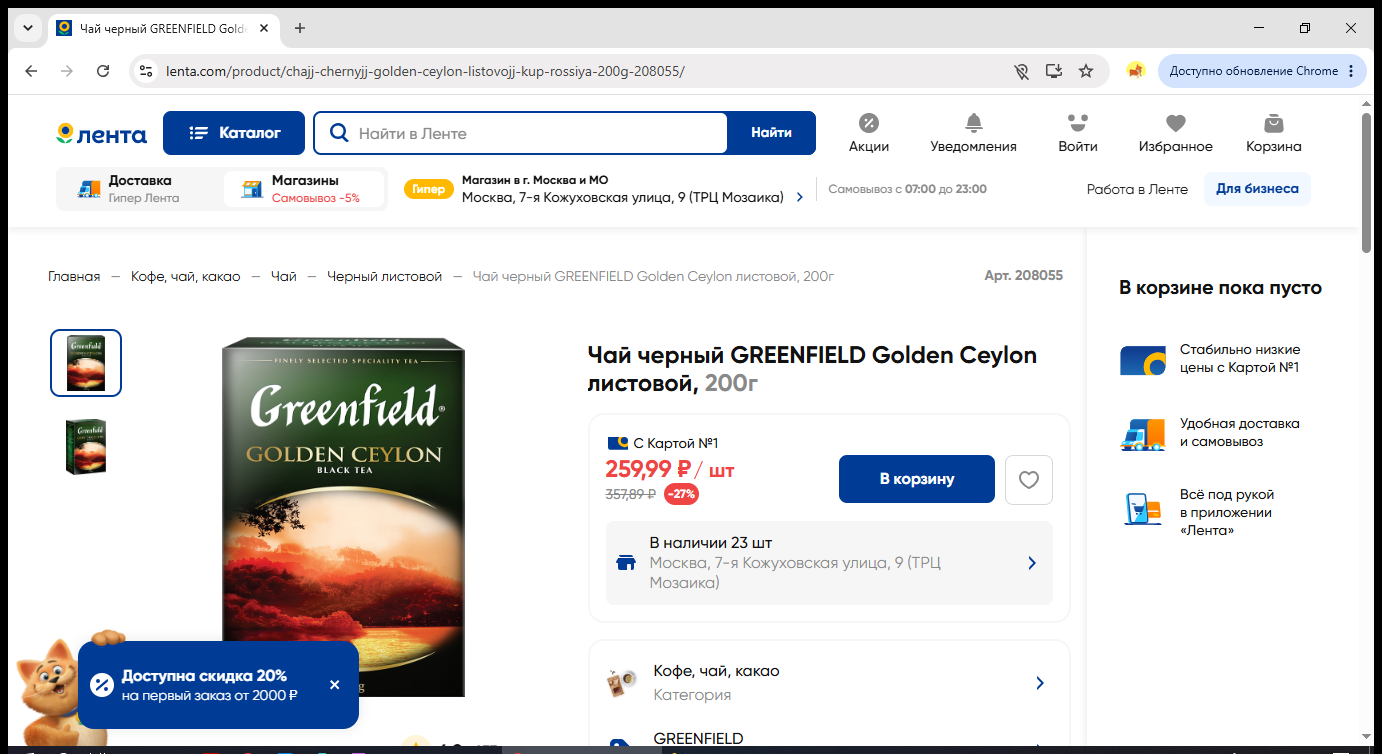
Task: Open the Работа в Ленте link
Action: (x=1137, y=189)
